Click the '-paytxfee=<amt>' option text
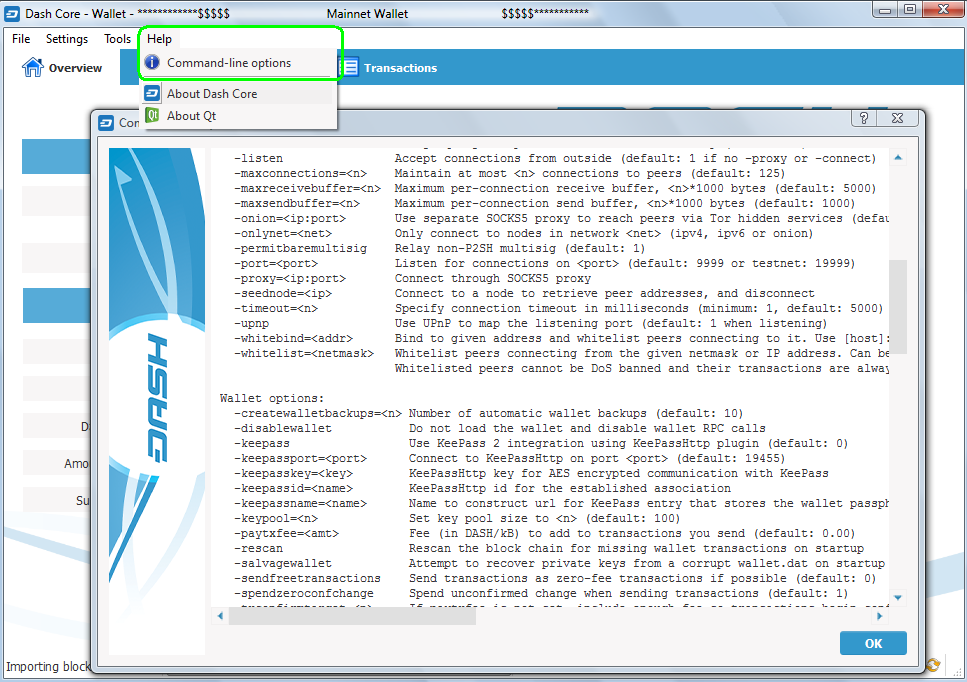 coord(286,533)
